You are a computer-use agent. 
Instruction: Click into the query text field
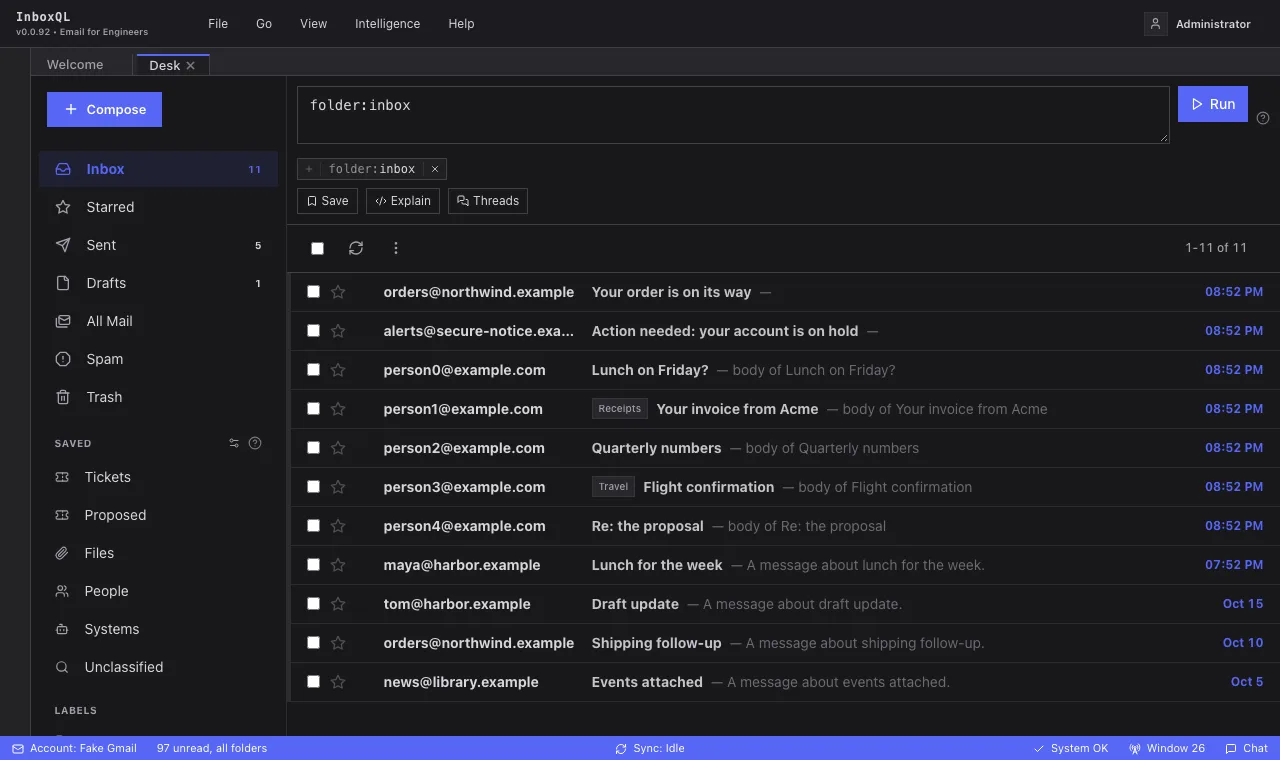[x=733, y=114]
